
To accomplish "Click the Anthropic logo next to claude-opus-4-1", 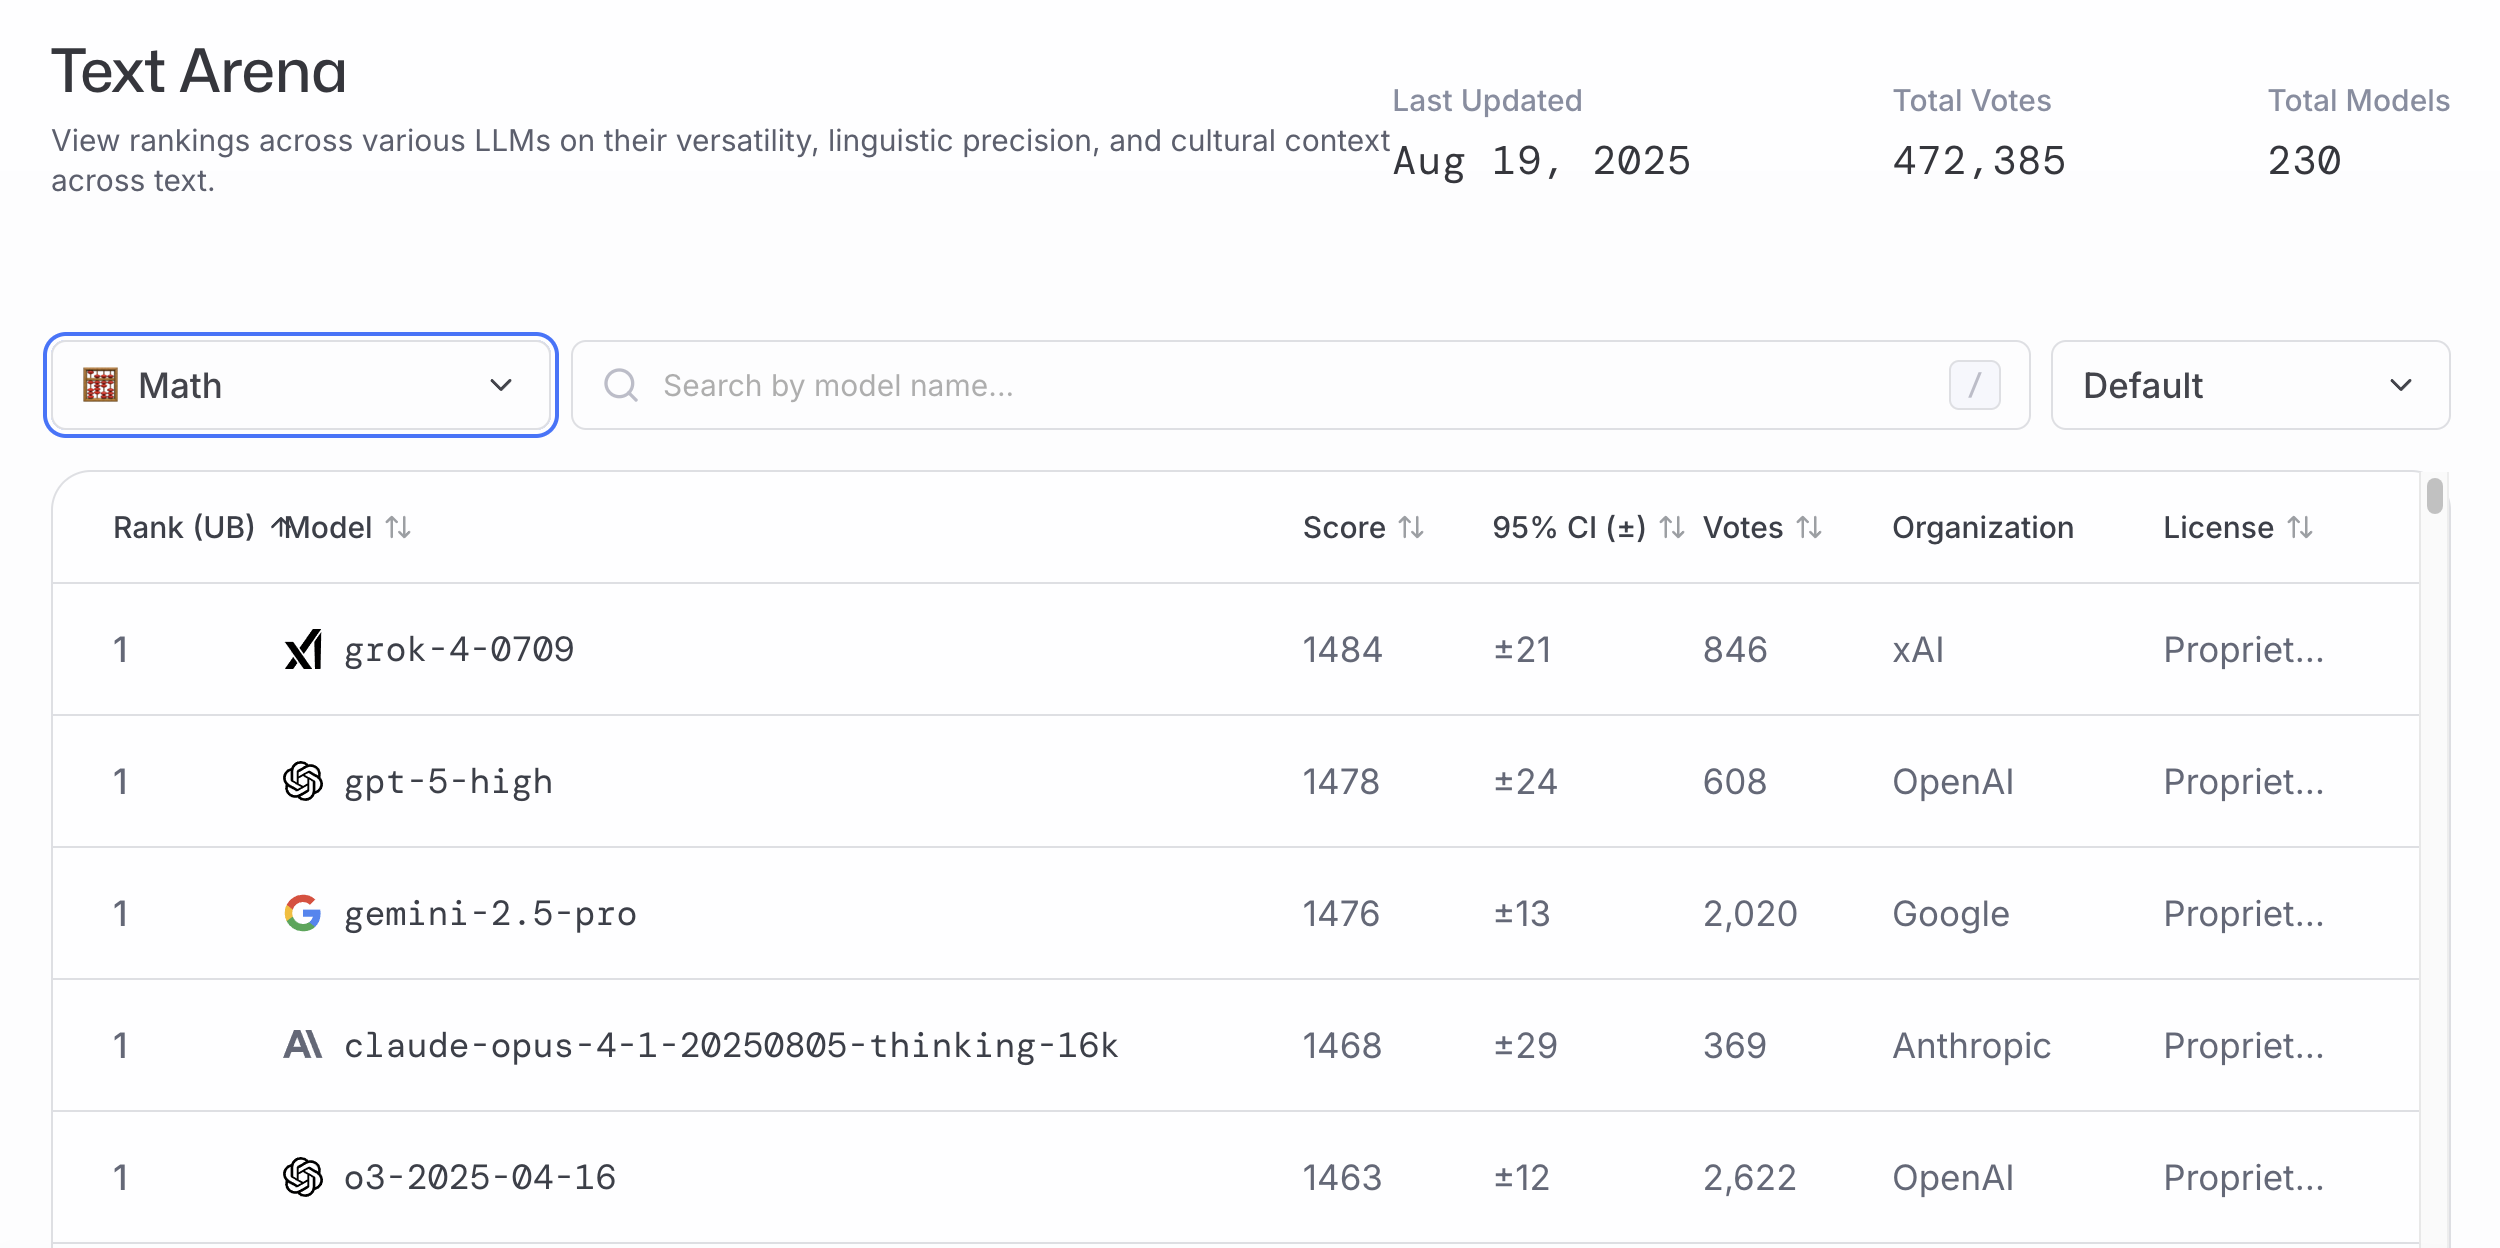I will 303,1045.
